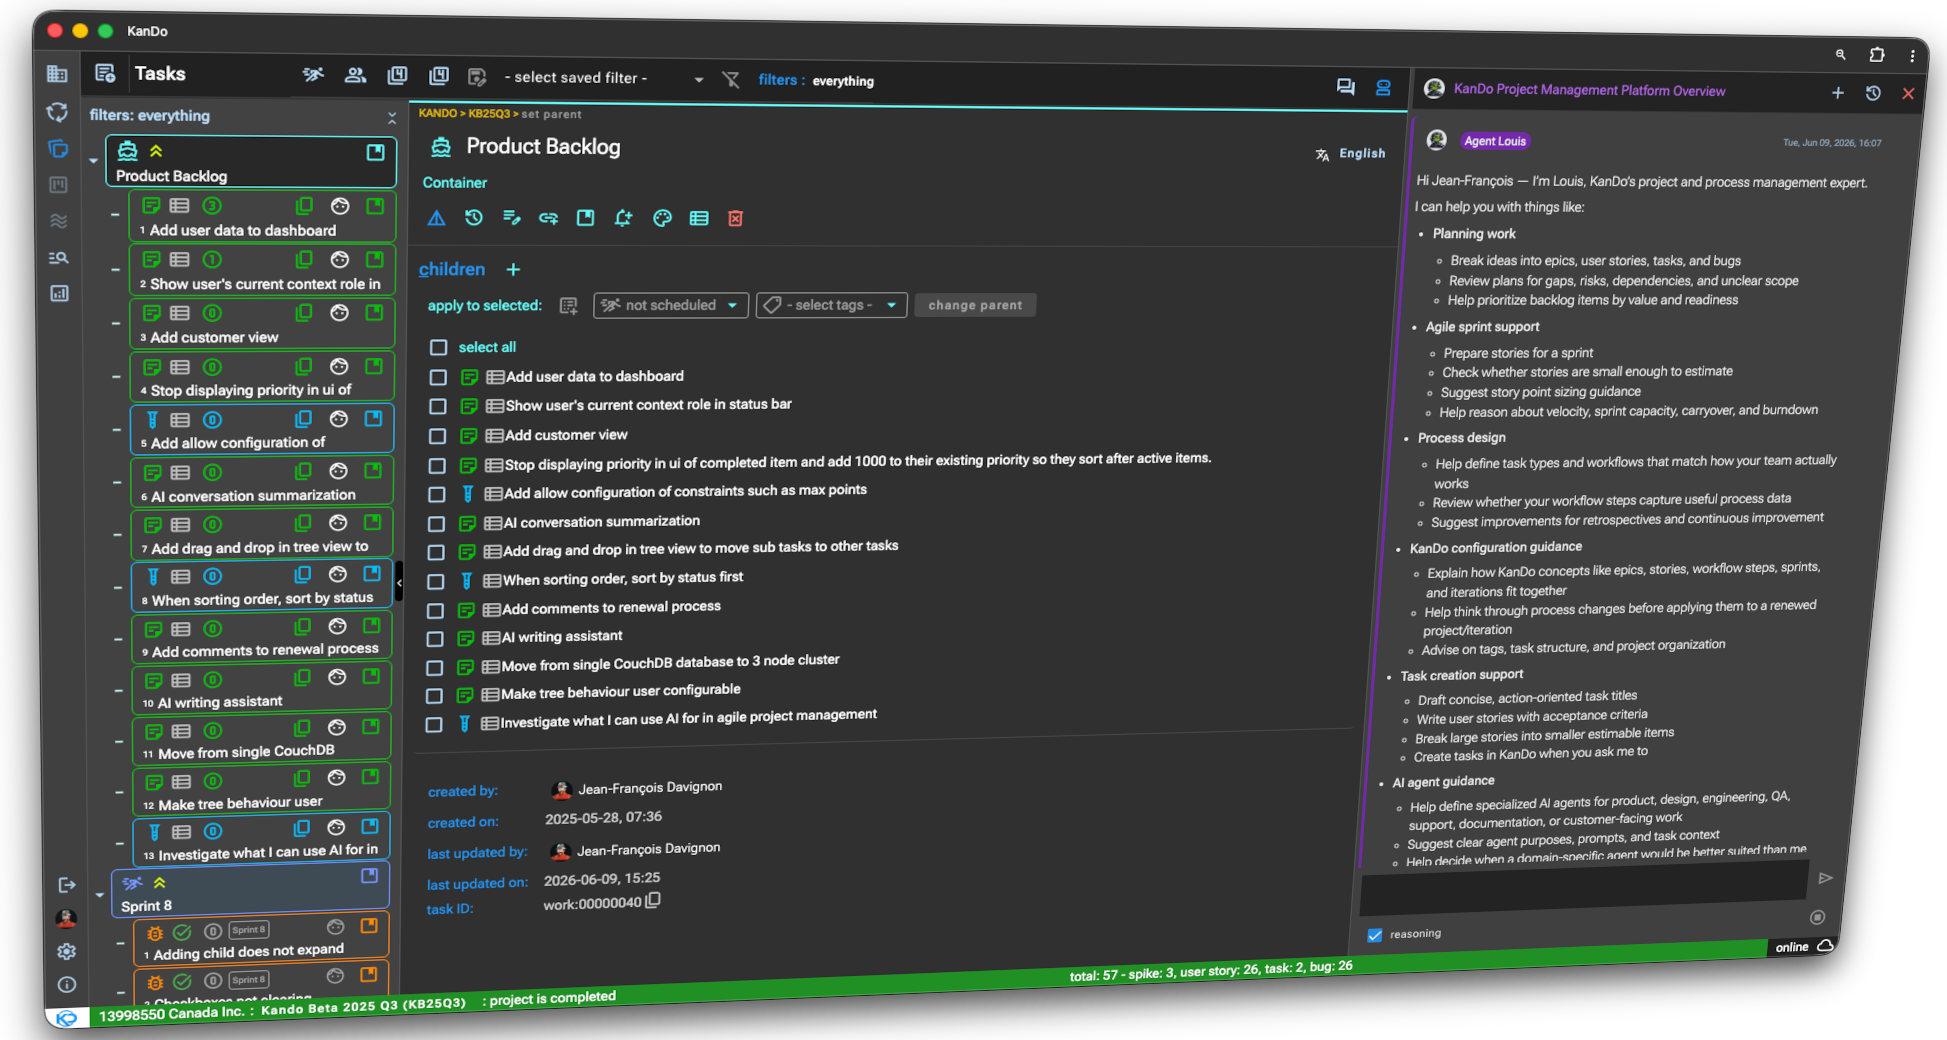
Task: Send the chat message with the arrow icon
Action: pos(1825,878)
